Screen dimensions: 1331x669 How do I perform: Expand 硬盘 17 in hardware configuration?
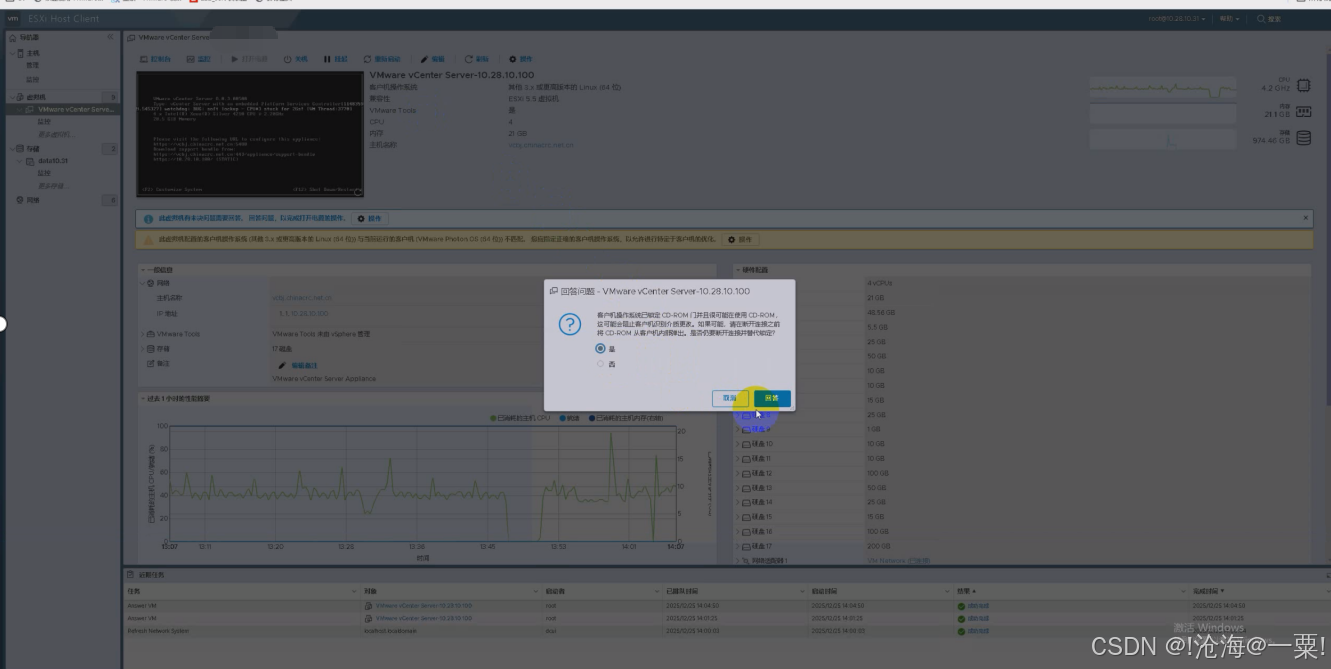click(x=739, y=546)
